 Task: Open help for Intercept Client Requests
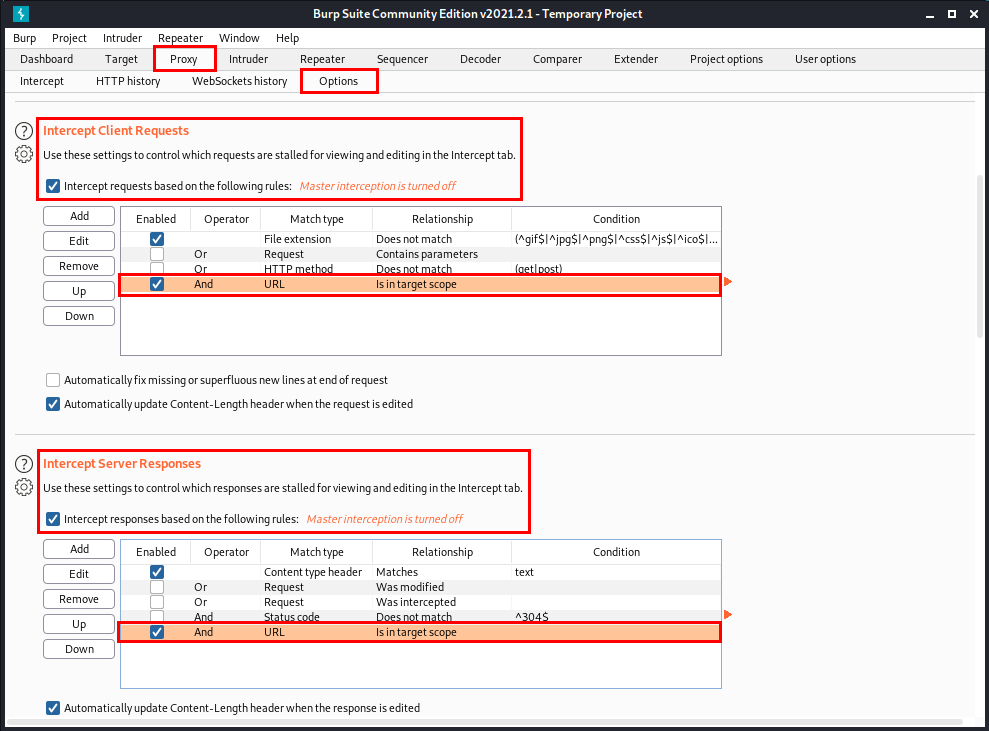coord(24,131)
